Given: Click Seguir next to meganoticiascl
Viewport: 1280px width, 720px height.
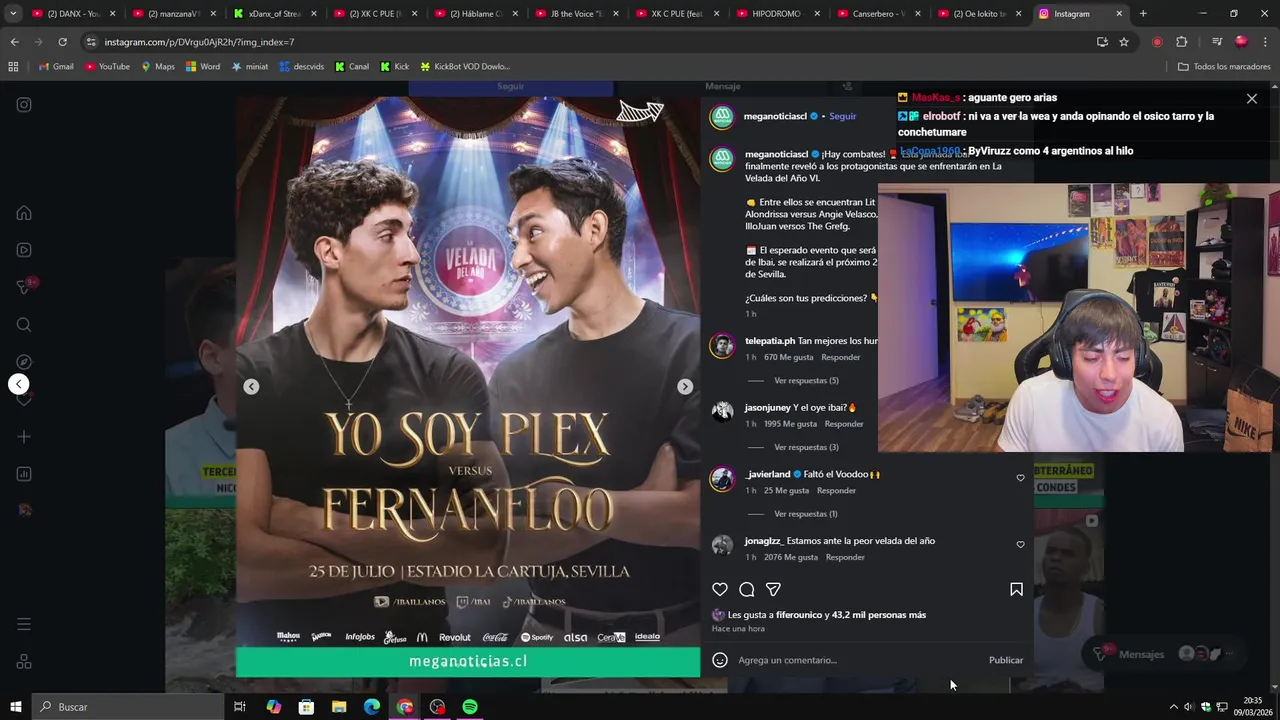Looking at the screenshot, I should [842, 117].
